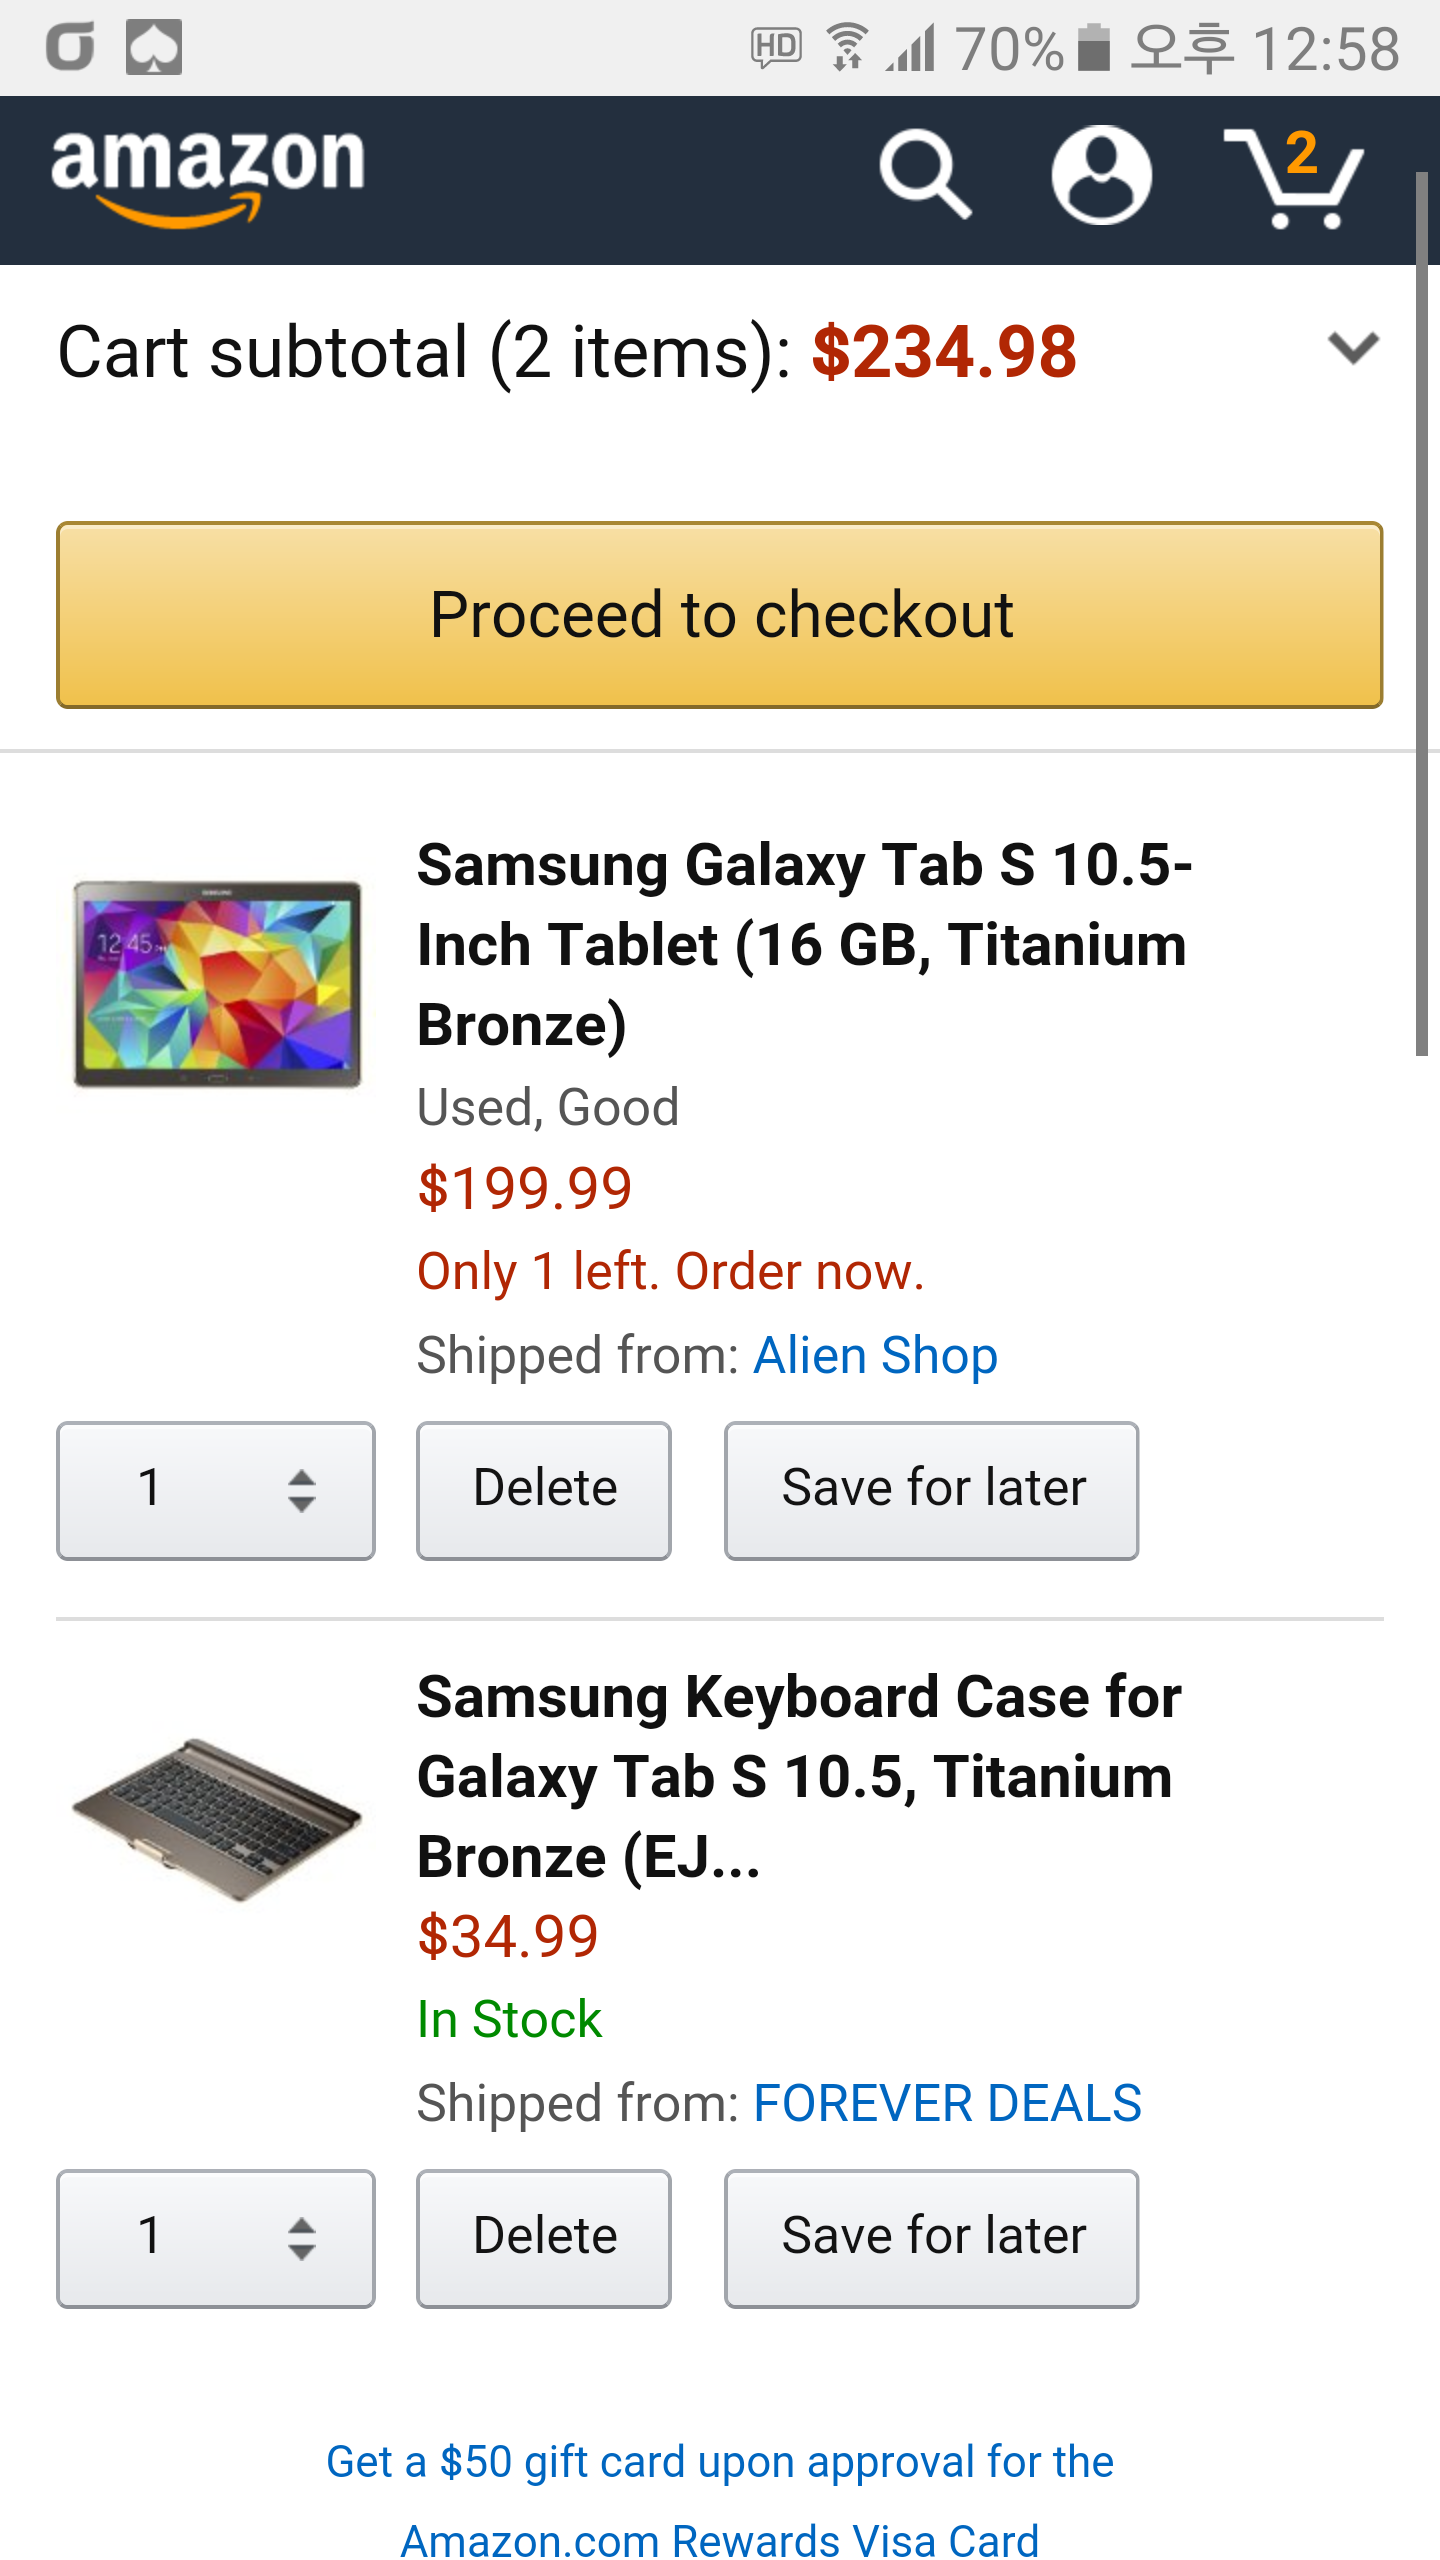The width and height of the screenshot is (1440, 2560).
Task: Open the account profile icon
Action: pyautogui.click(x=1101, y=175)
